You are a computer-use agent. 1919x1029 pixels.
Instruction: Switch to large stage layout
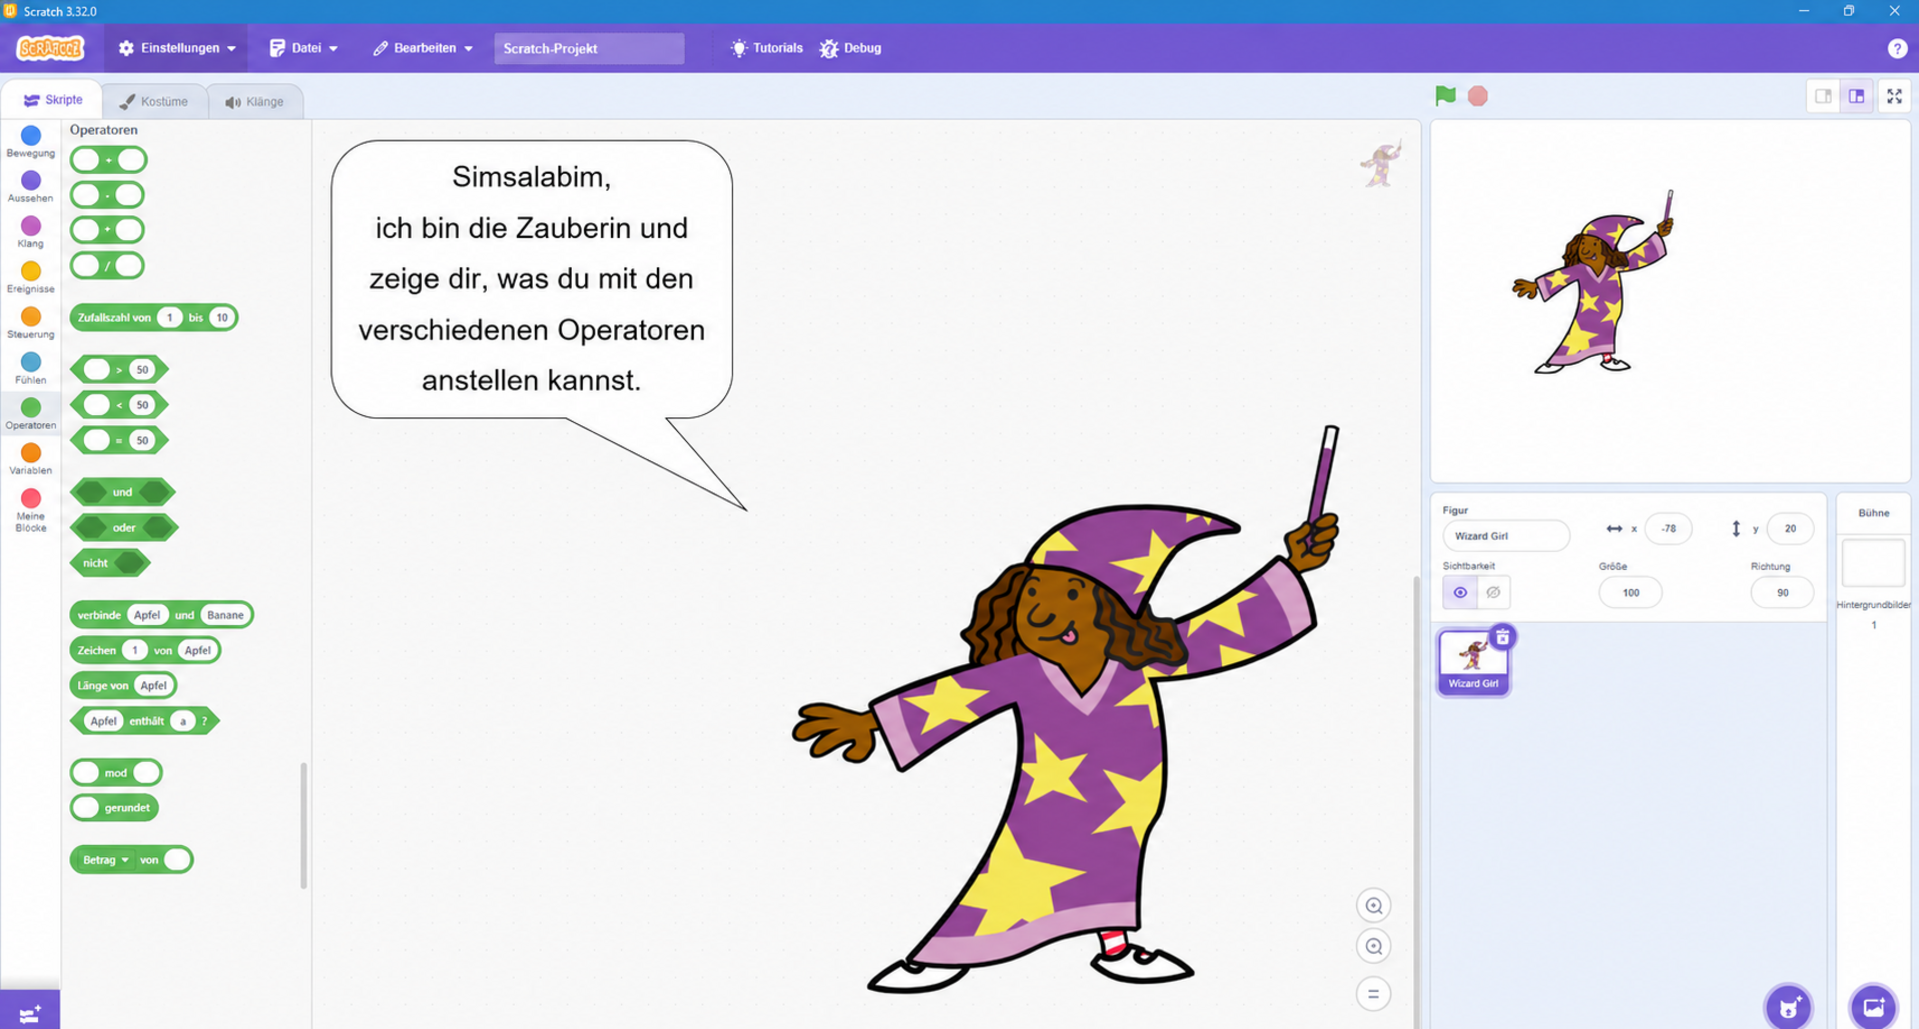coord(1856,96)
